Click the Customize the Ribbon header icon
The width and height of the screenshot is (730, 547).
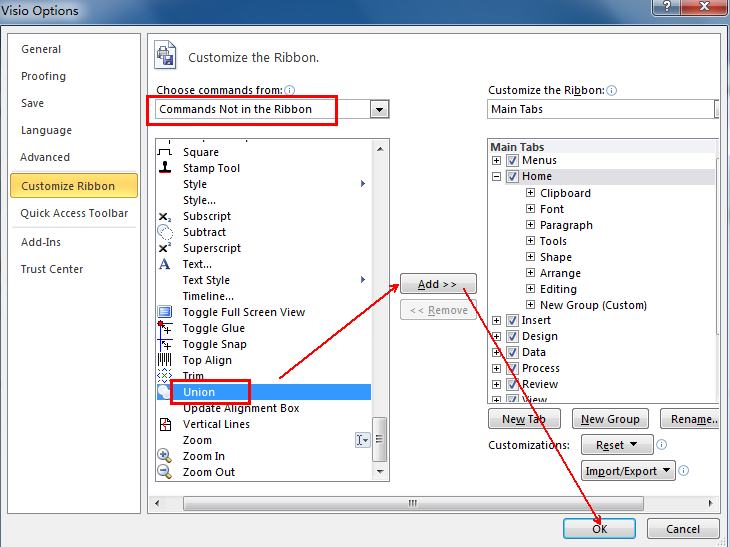click(165, 55)
